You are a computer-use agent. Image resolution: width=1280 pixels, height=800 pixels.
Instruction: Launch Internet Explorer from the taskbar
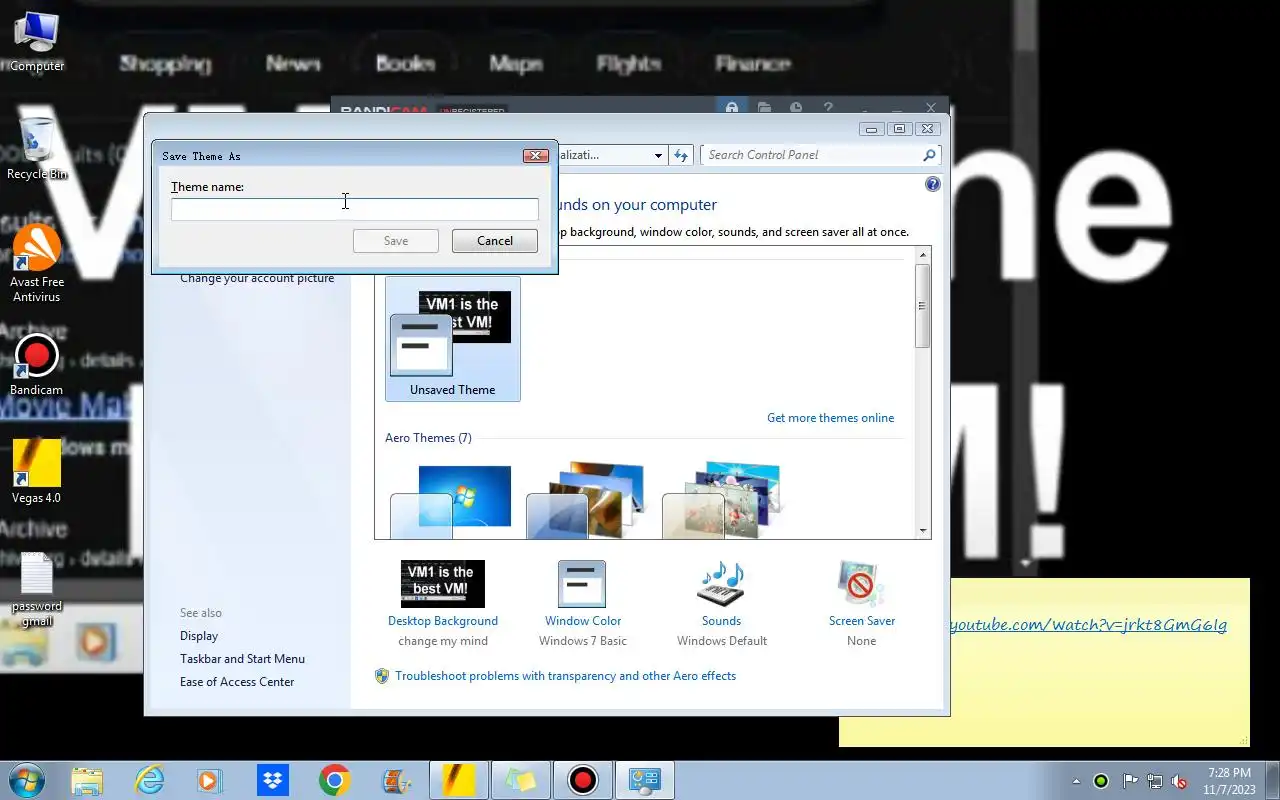pos(150,780)
